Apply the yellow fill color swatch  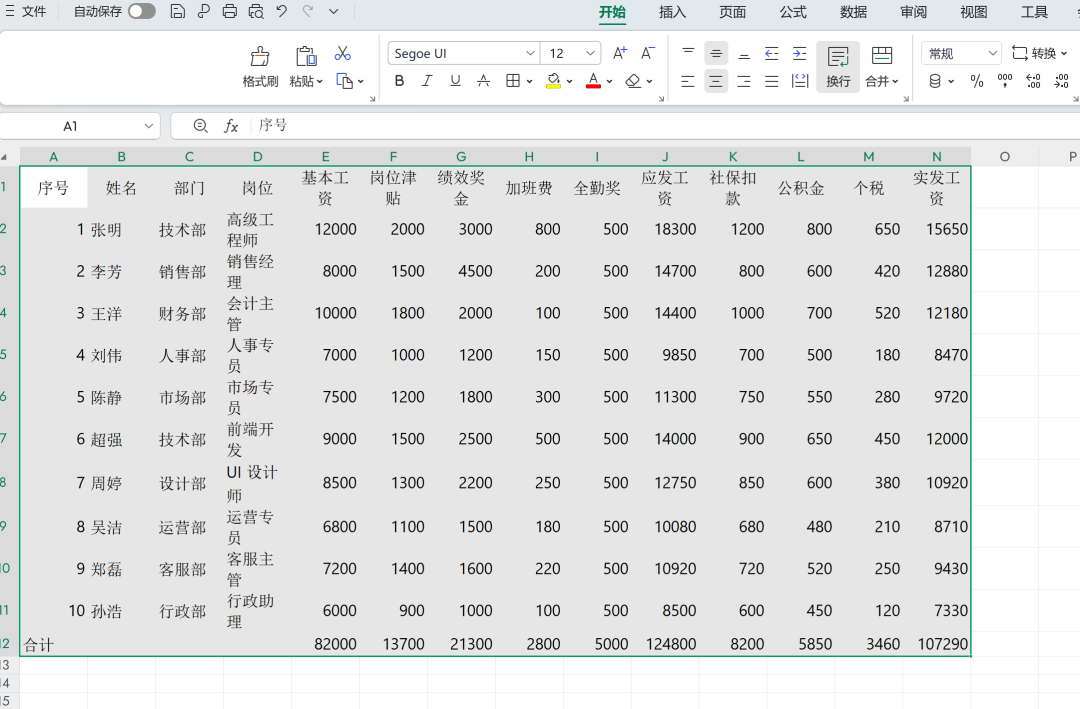tap(554, 81)
